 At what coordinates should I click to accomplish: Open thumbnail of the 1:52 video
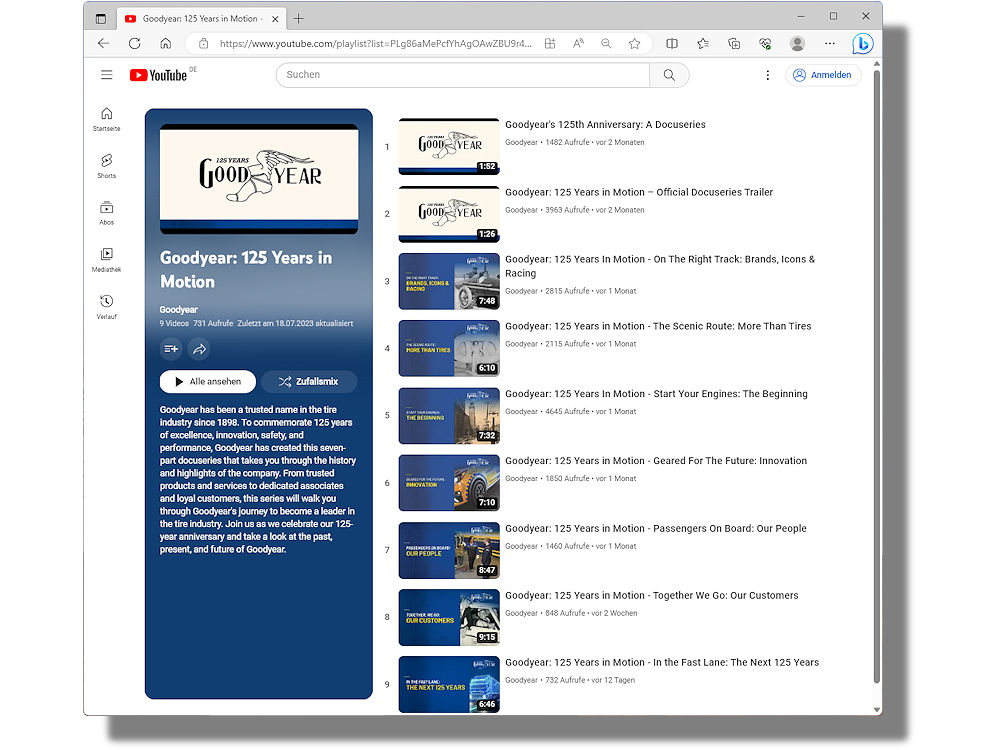(x=449, y=147)
